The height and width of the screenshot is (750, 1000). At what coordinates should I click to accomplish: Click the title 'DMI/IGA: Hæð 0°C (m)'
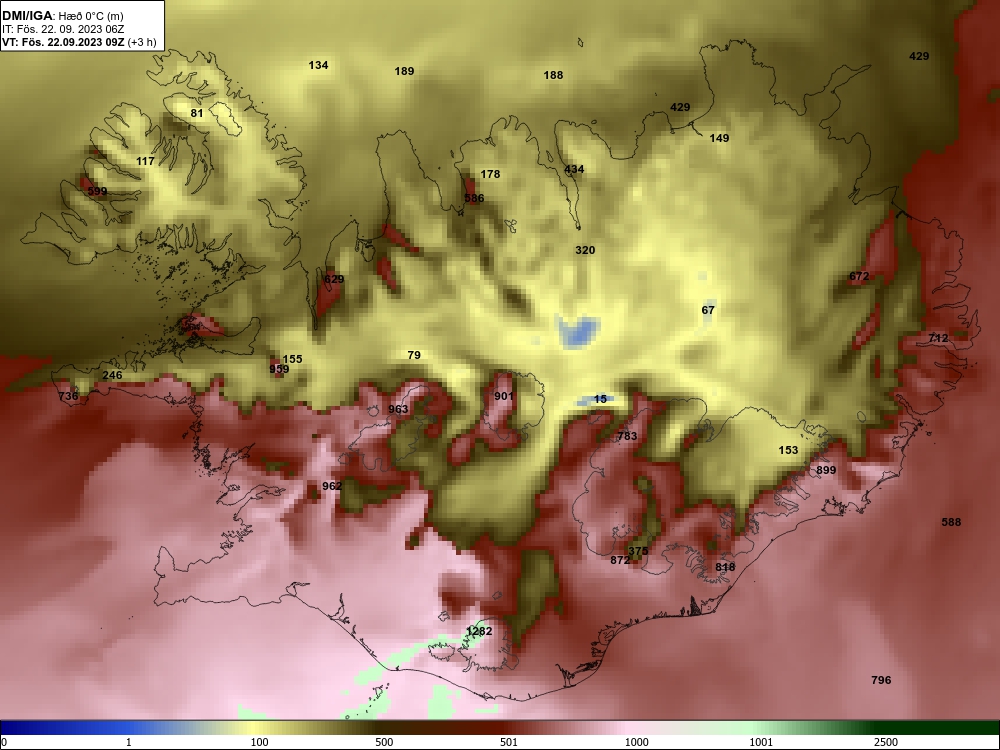click(x=62, y=16)
